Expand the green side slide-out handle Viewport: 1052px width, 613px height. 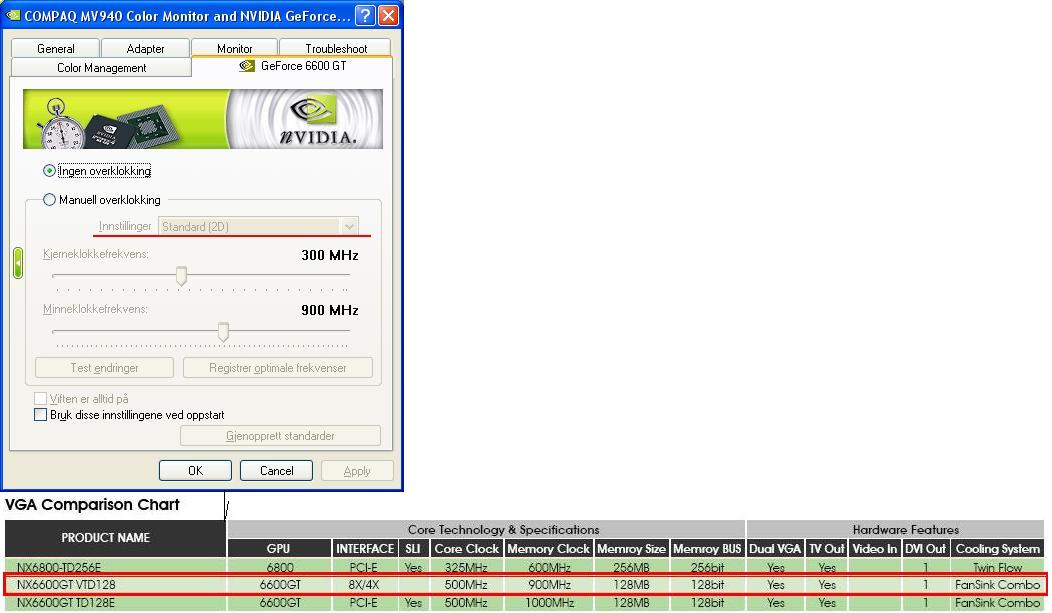tap(18, 262)
